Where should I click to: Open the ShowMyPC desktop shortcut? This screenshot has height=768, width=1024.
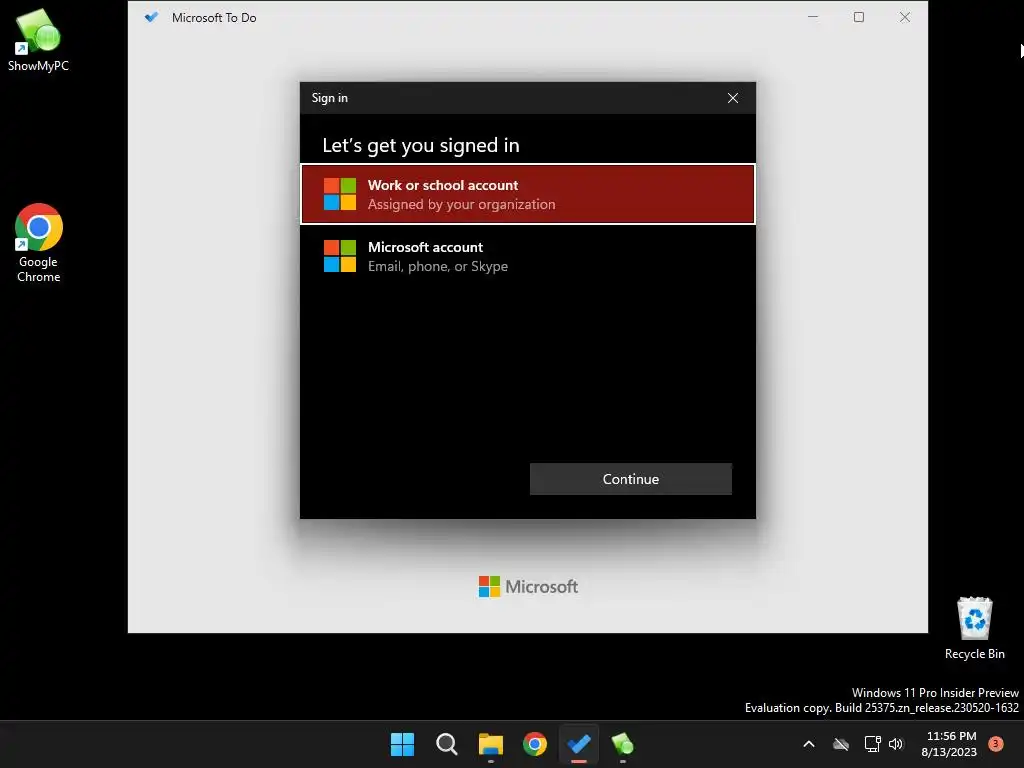(x=38, y=40)
